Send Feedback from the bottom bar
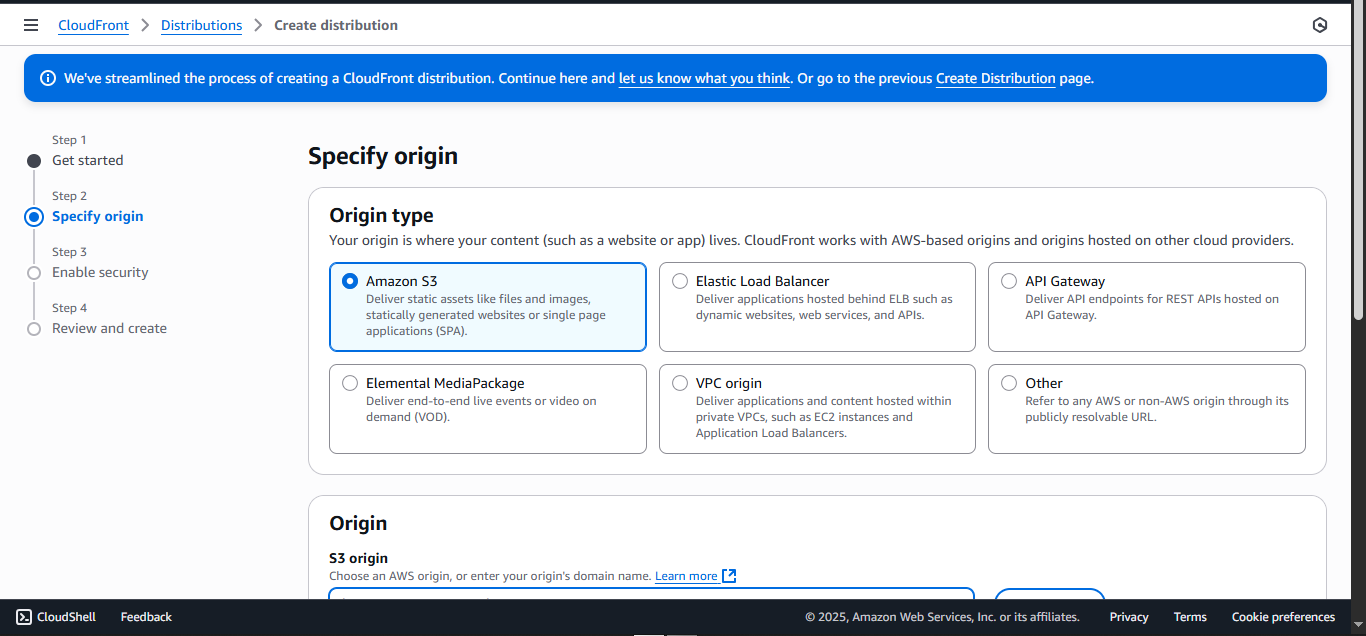Image resolution: width=1366 pixels, height=636 pixels. click(x=145, y=617)
